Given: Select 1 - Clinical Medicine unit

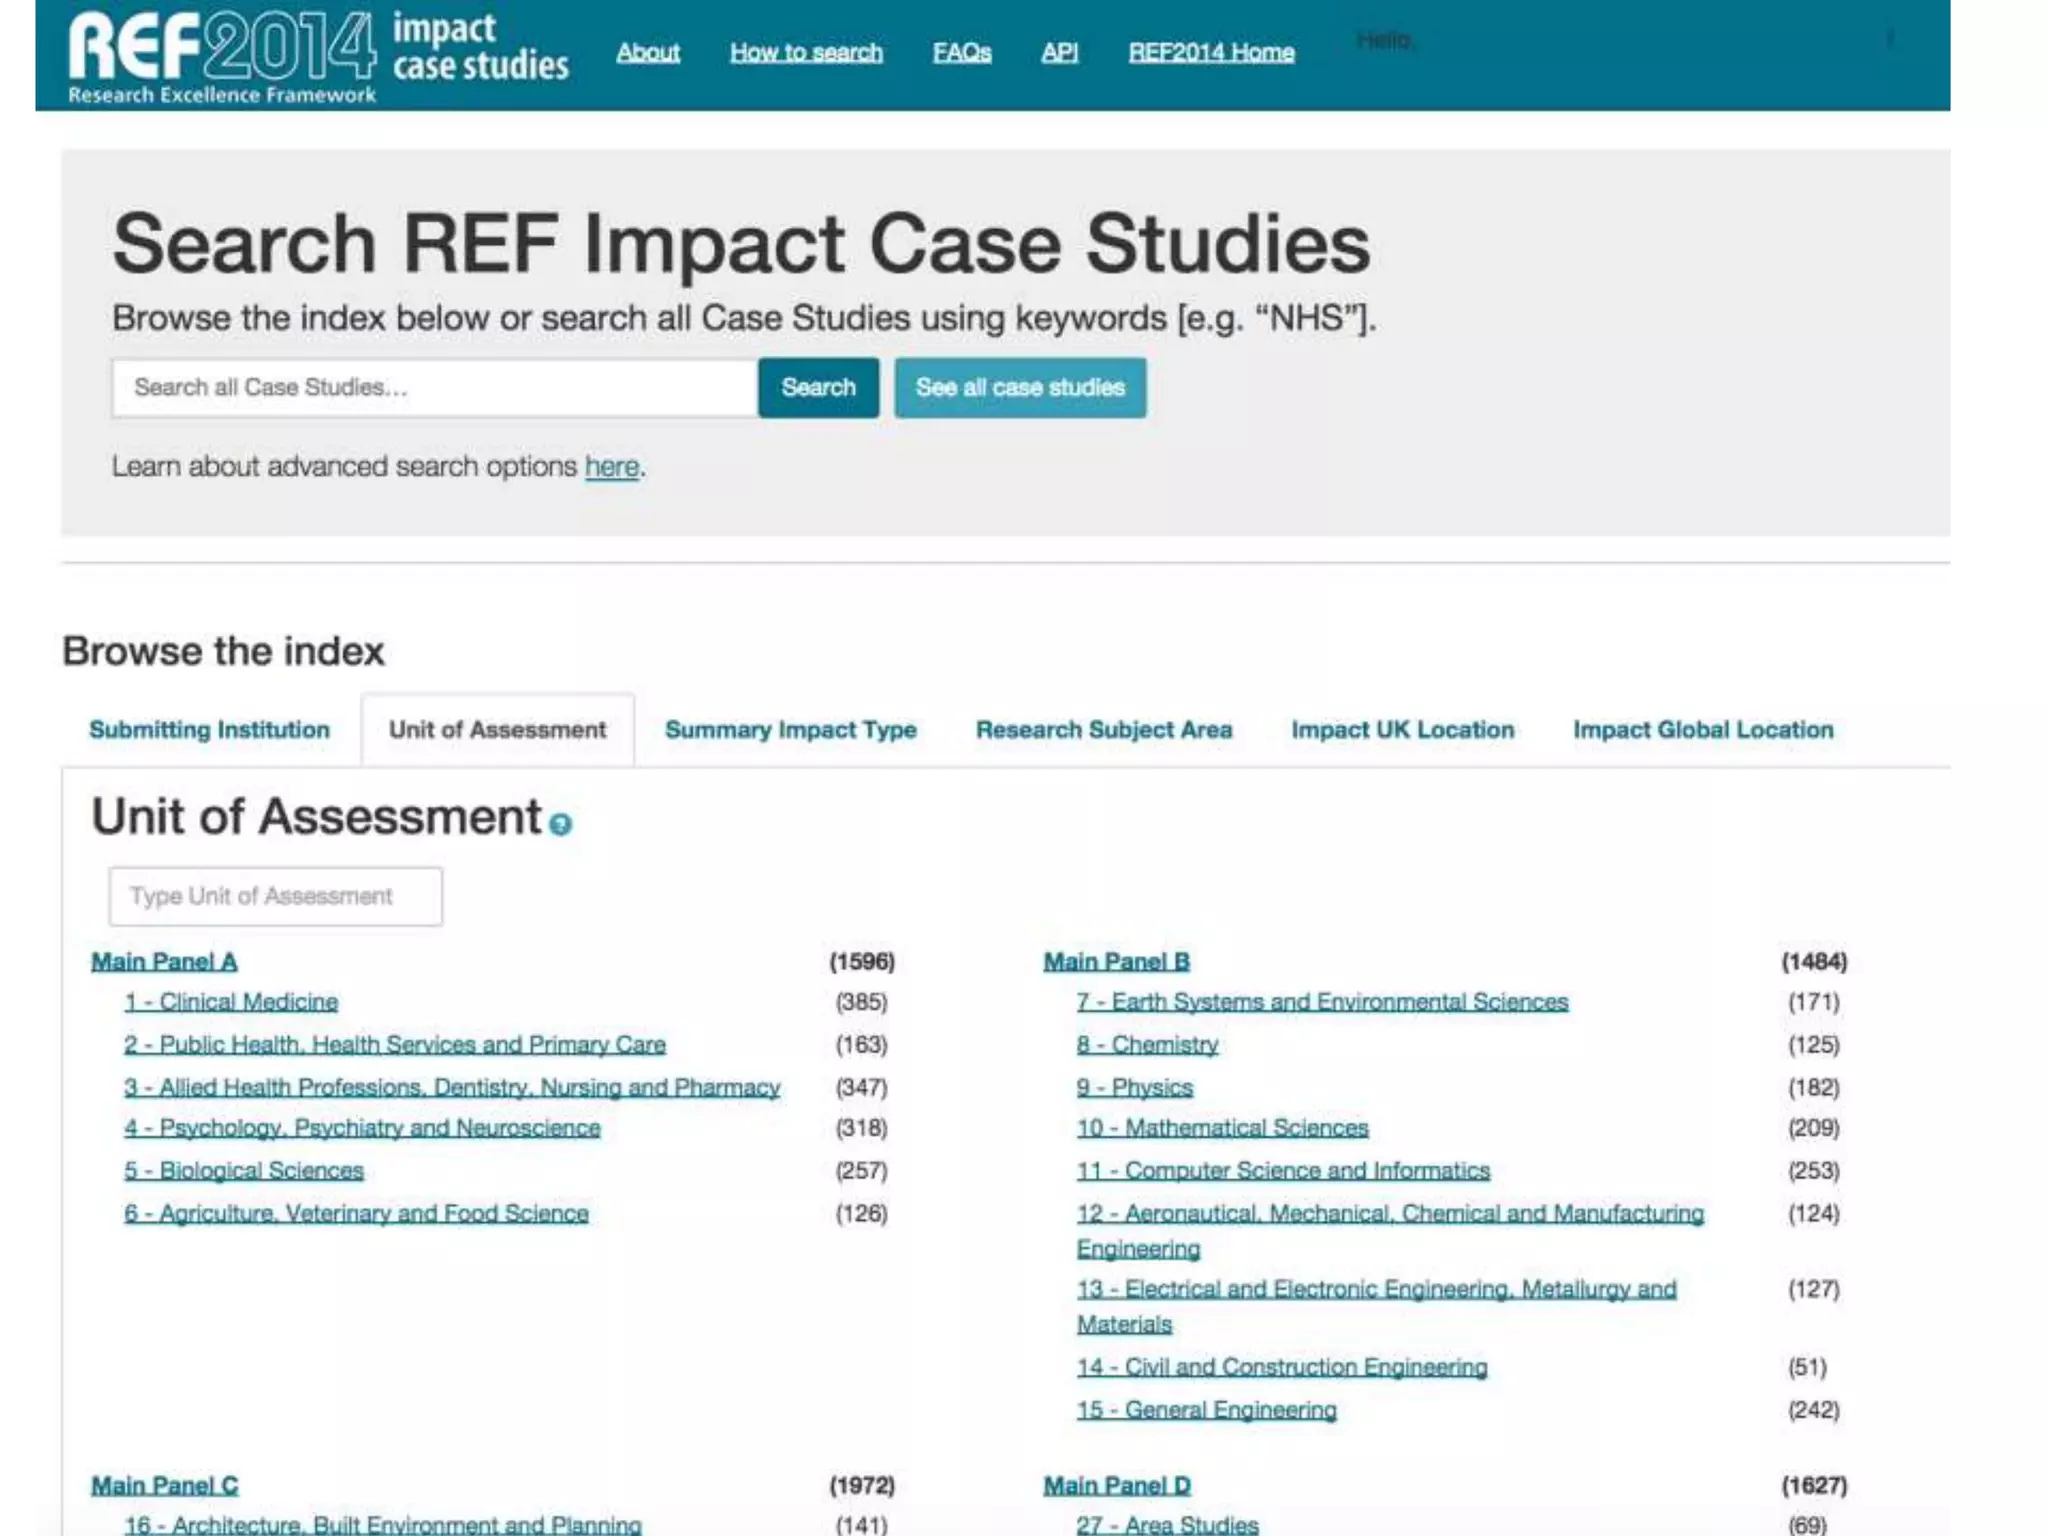Looking at the screenshot, I should tap(231, 1002).
